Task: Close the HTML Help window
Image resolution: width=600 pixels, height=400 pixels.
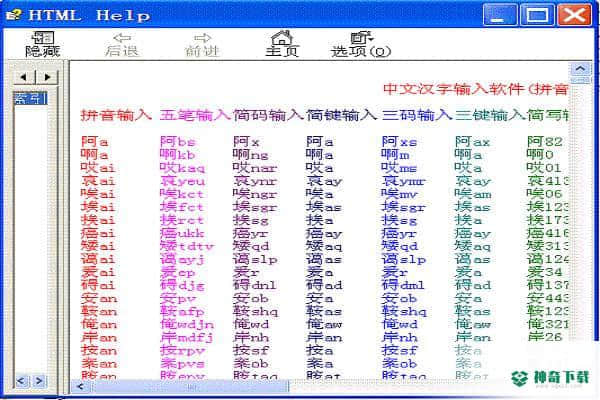Action: (574, 15)
